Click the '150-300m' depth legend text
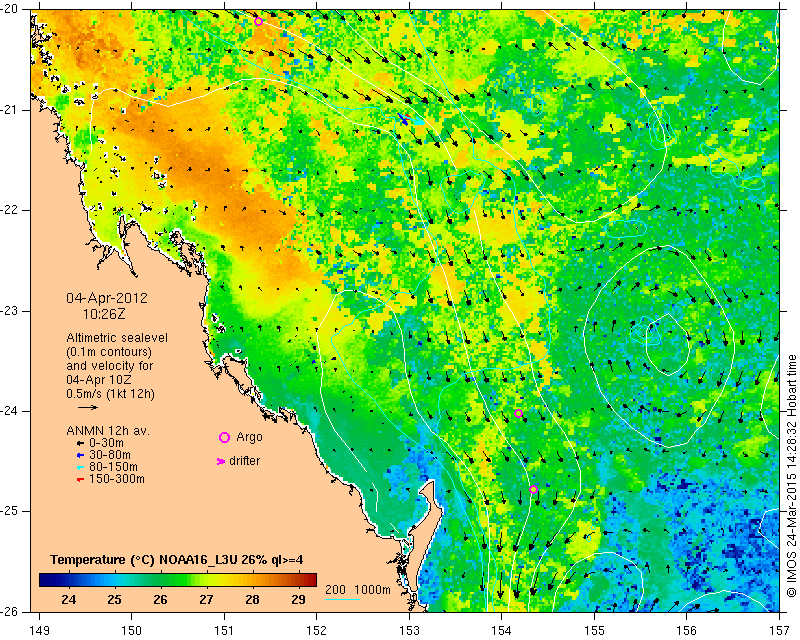 point(117,479)
